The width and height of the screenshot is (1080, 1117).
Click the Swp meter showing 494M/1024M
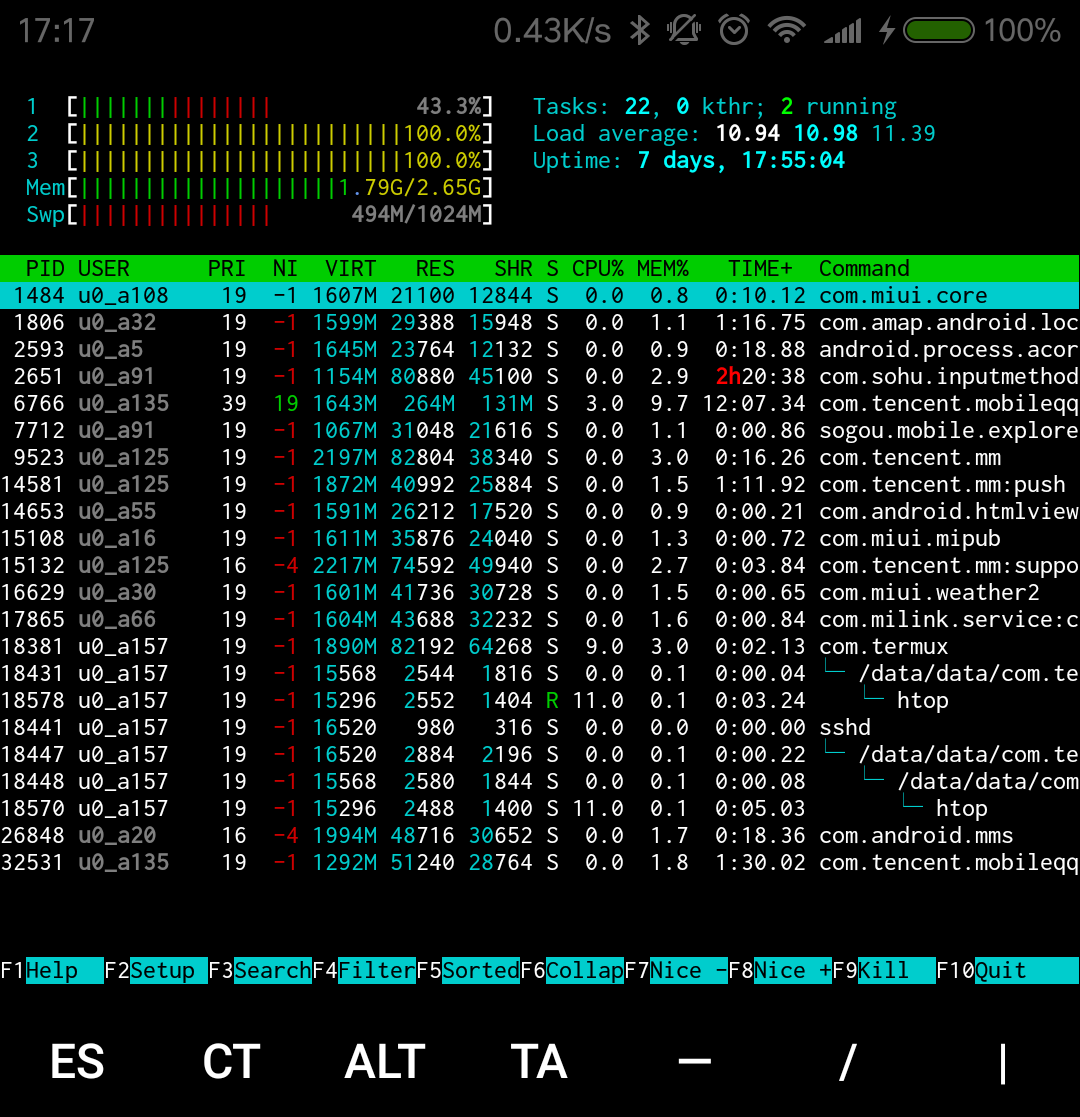point(259,215)
